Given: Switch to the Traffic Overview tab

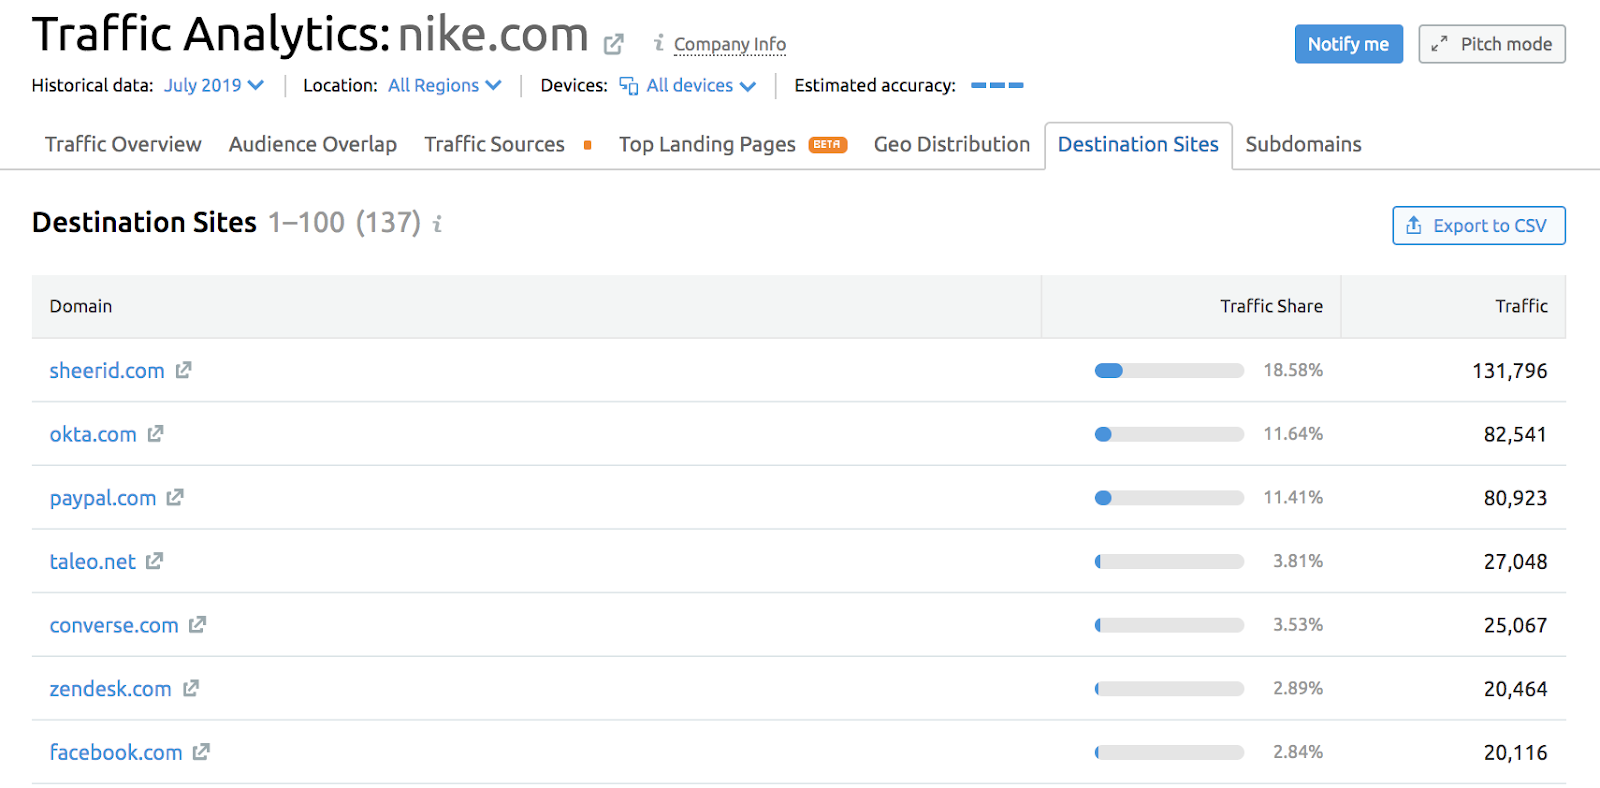Looking at the screenshot, I should tap(123, 144).
